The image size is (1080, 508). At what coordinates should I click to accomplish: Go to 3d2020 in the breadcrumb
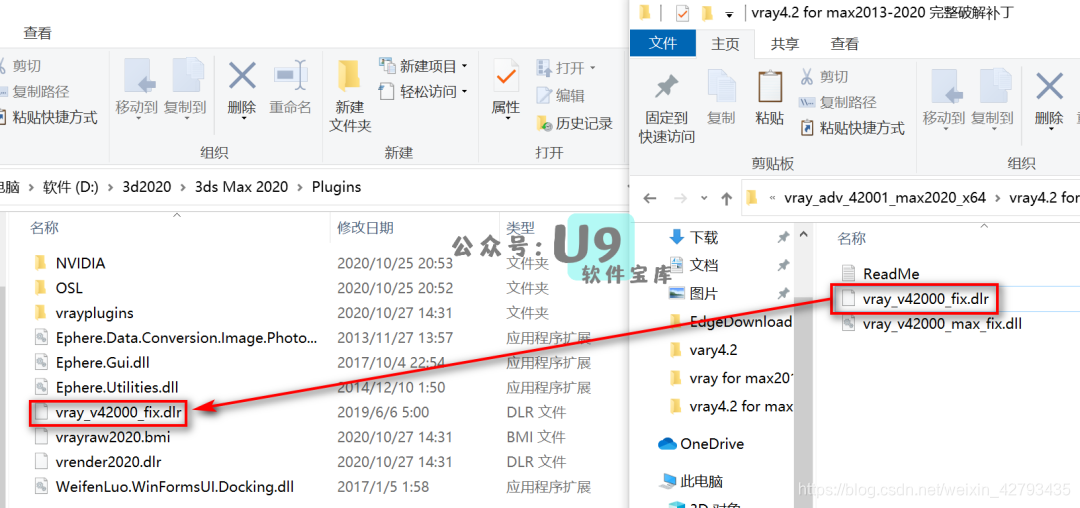[147, 187]
